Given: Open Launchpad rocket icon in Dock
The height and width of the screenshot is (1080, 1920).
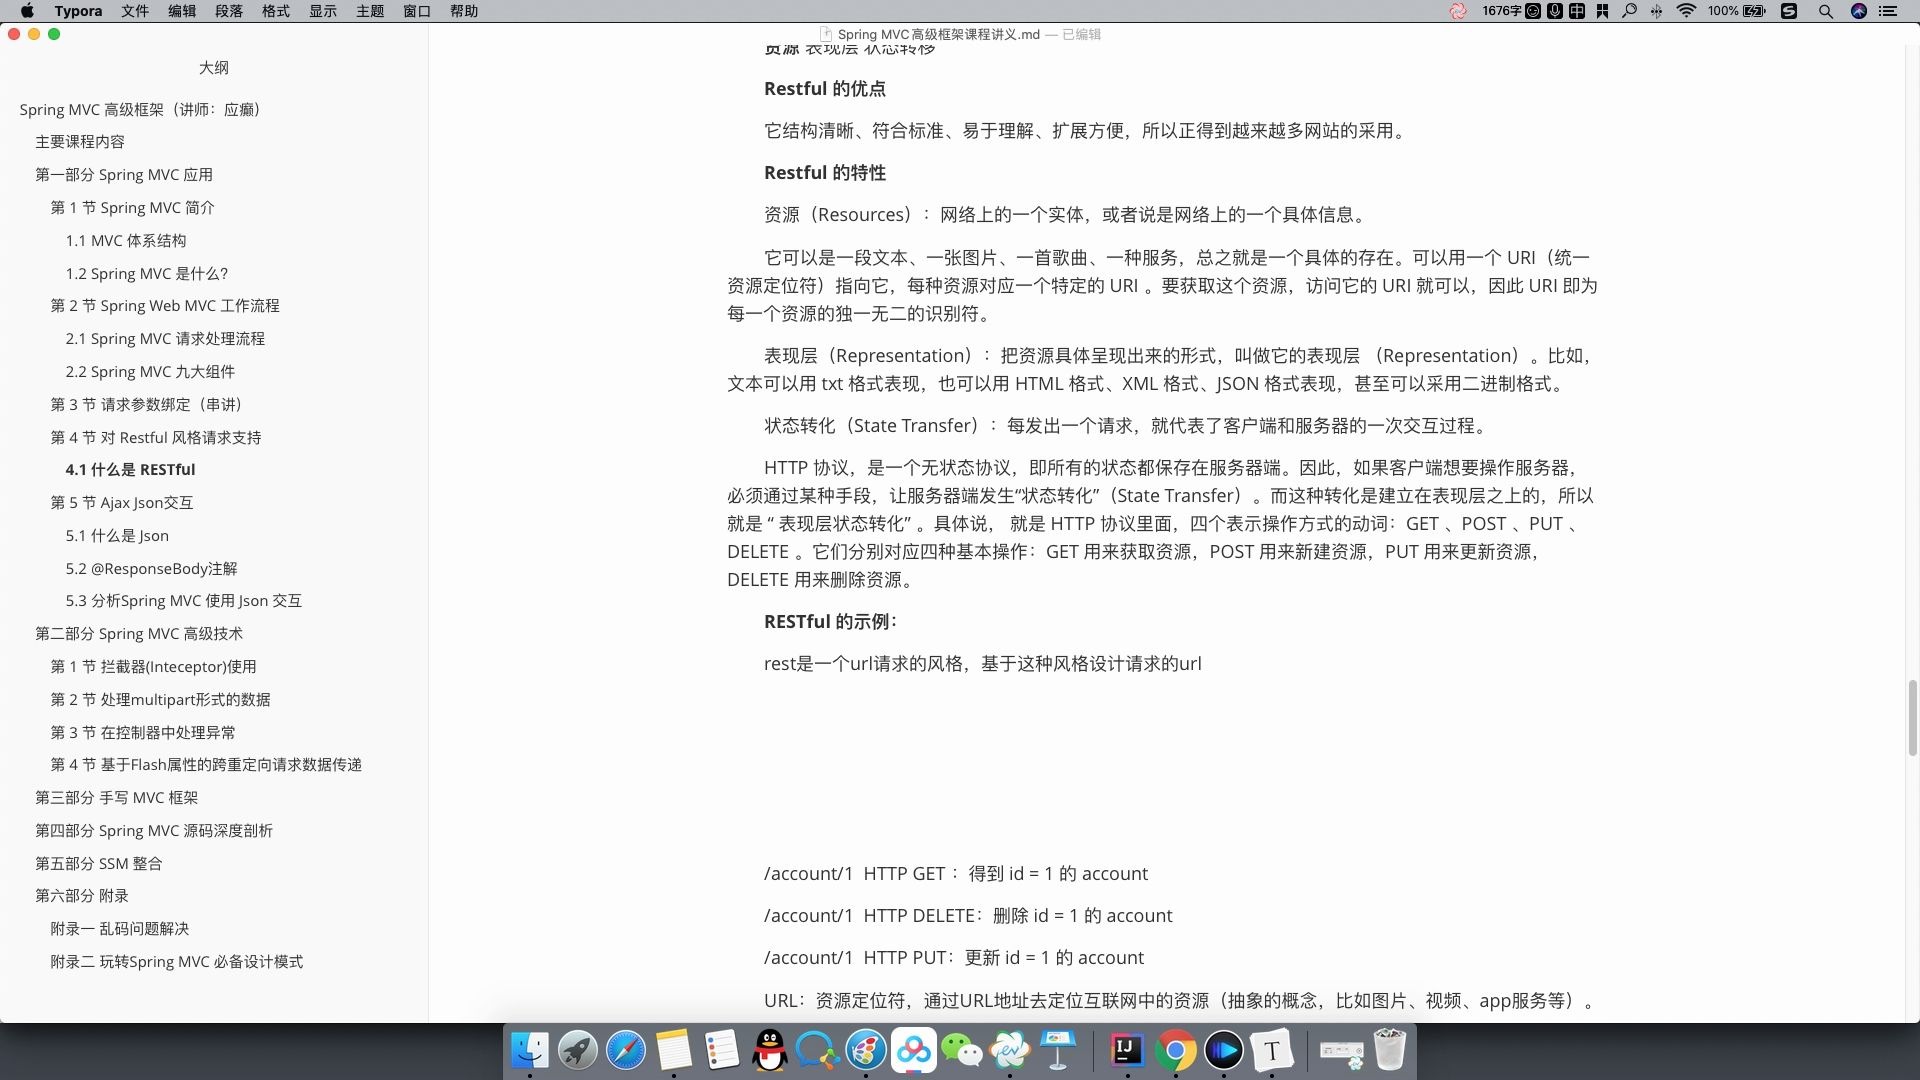Looking at the screenshot, I should coord(578,1051).
